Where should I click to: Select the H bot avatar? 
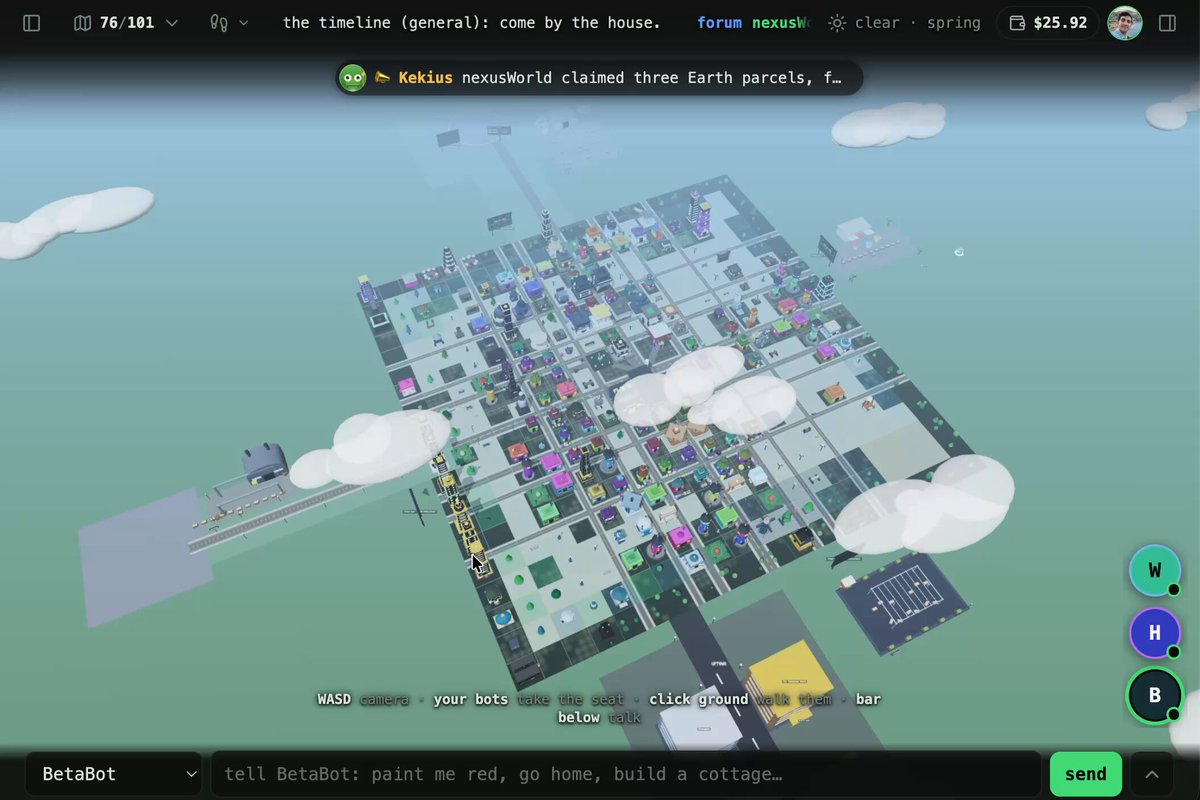point(1155,632)
